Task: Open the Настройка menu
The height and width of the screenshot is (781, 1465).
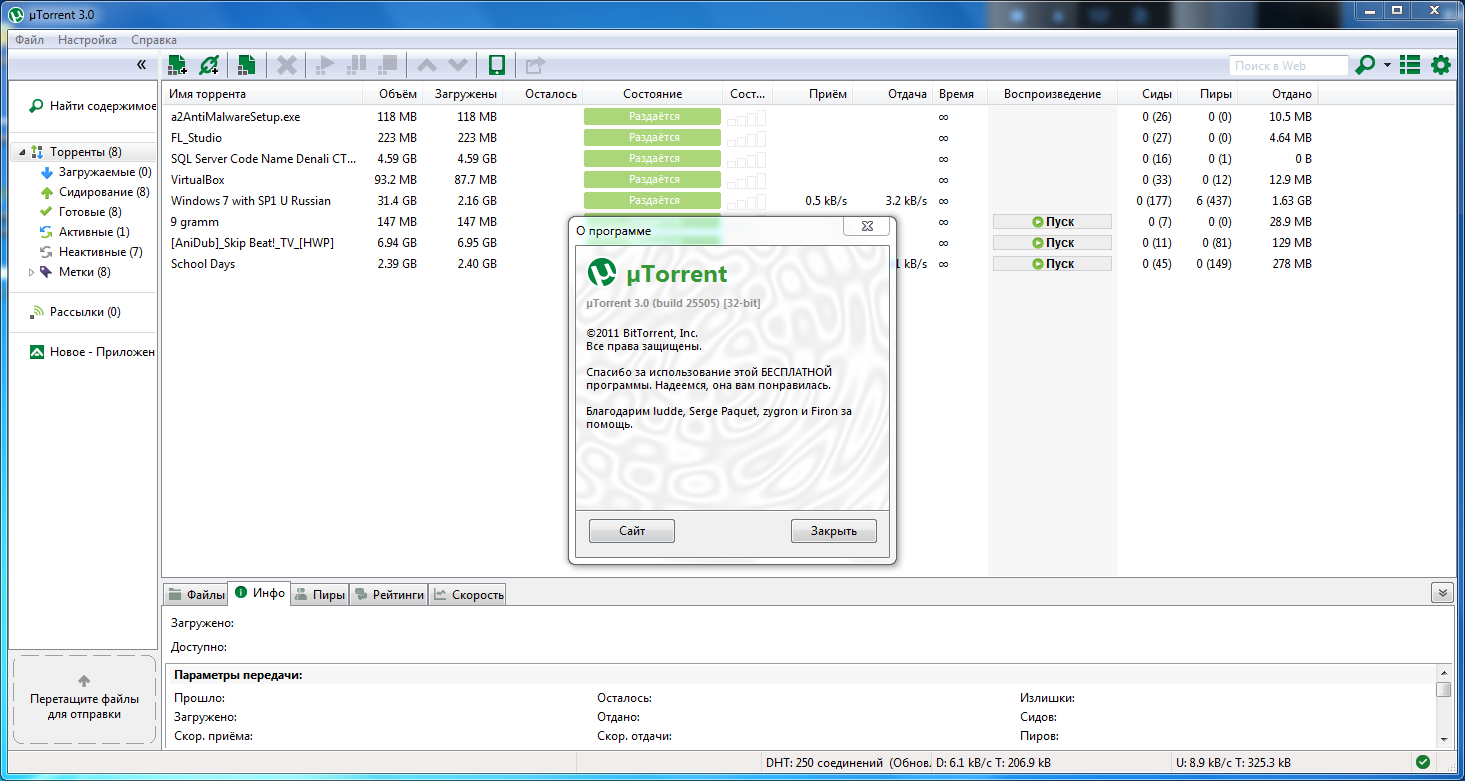Action: tap(87, 40)
